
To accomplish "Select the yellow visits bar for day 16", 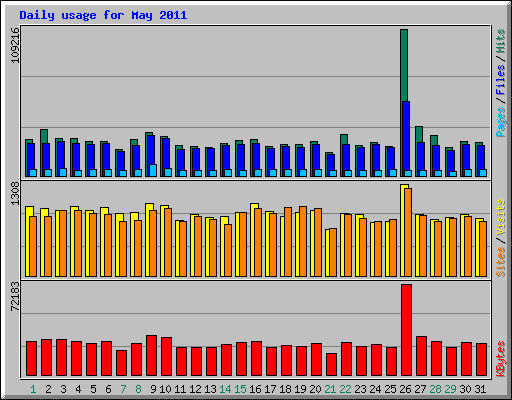I will pos(253,240).
